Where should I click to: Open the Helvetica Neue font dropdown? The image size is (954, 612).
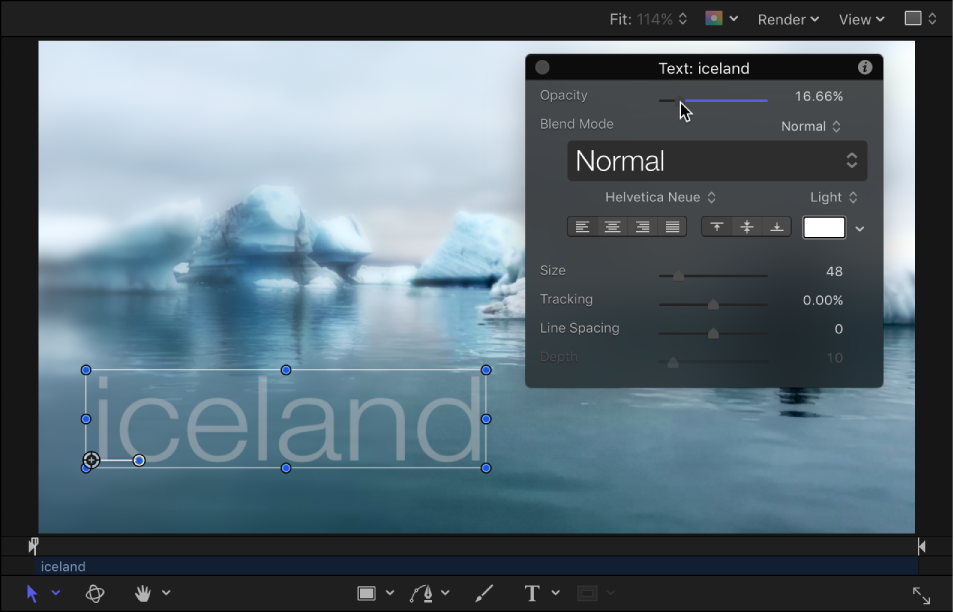660,197
